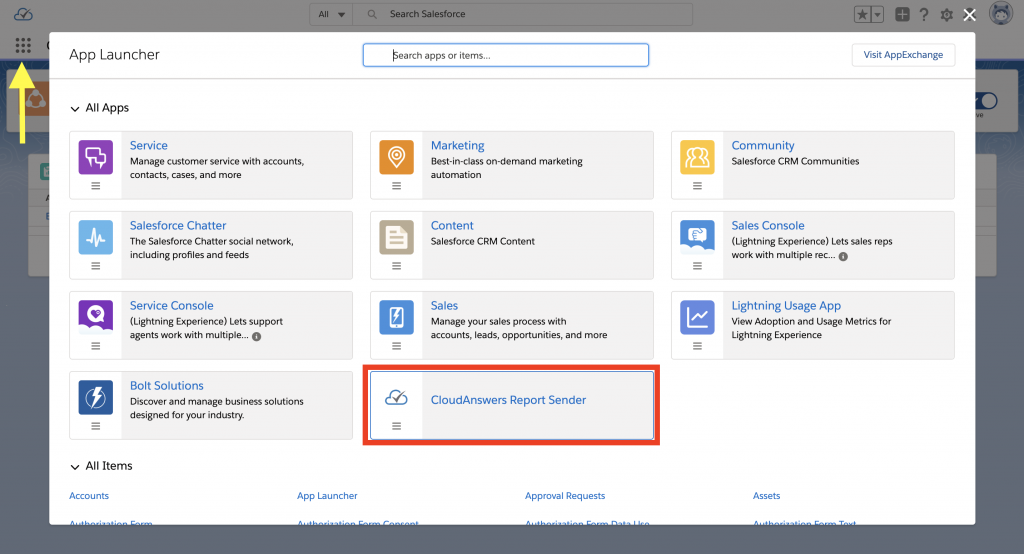Collapse the All Items section

pyautogui.click(x=75, y=466)
